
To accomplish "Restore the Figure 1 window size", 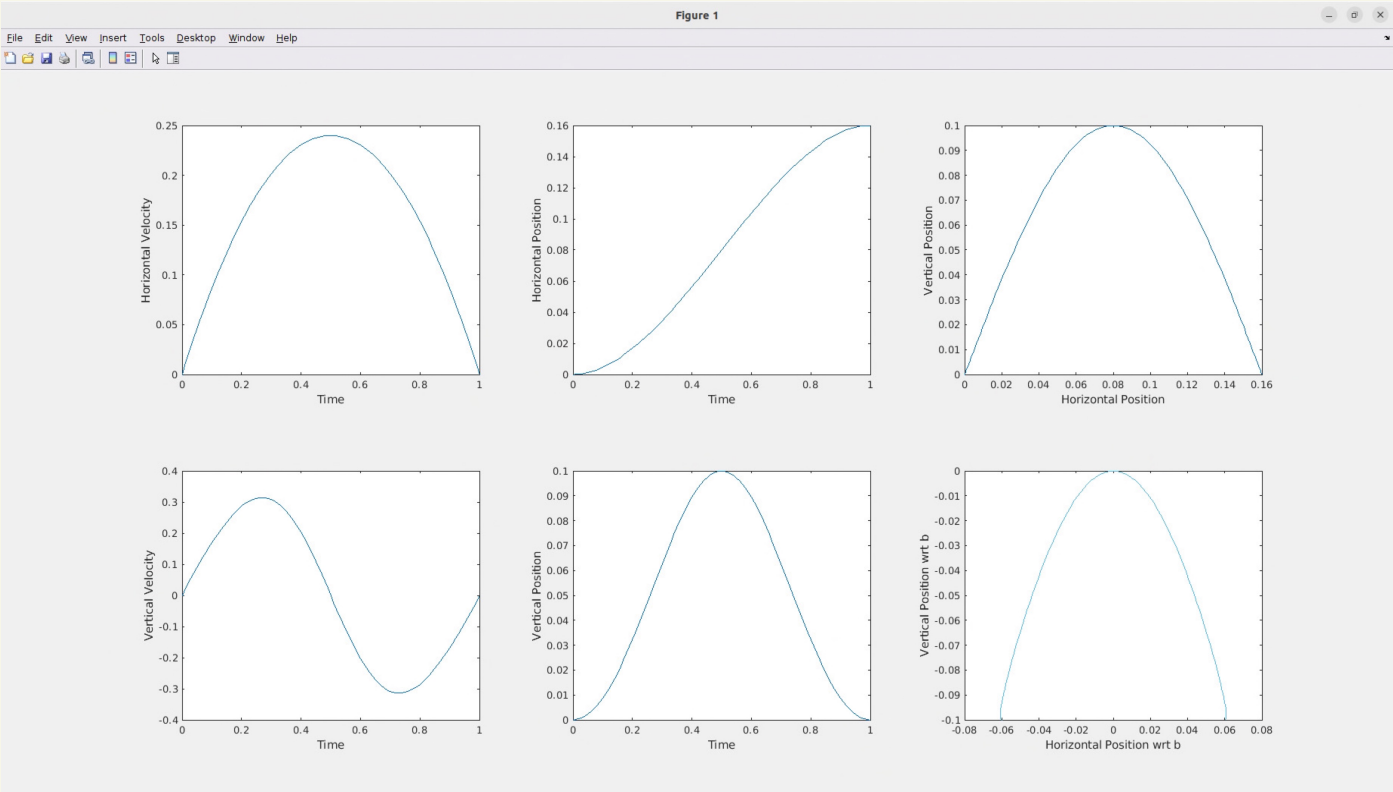I will [1354, 14].
